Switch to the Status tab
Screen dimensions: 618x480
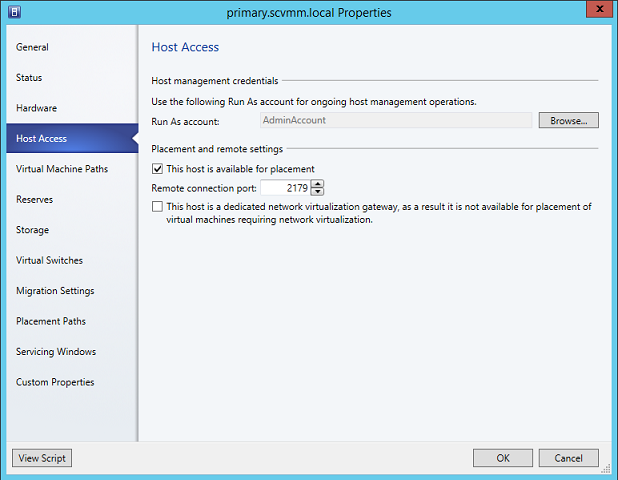click(x=30, y=77)
